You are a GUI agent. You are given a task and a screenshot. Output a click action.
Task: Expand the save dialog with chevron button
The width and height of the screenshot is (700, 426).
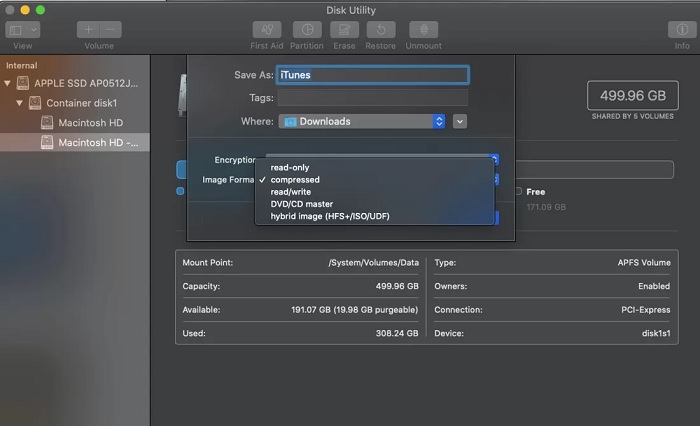click(460, 121)
